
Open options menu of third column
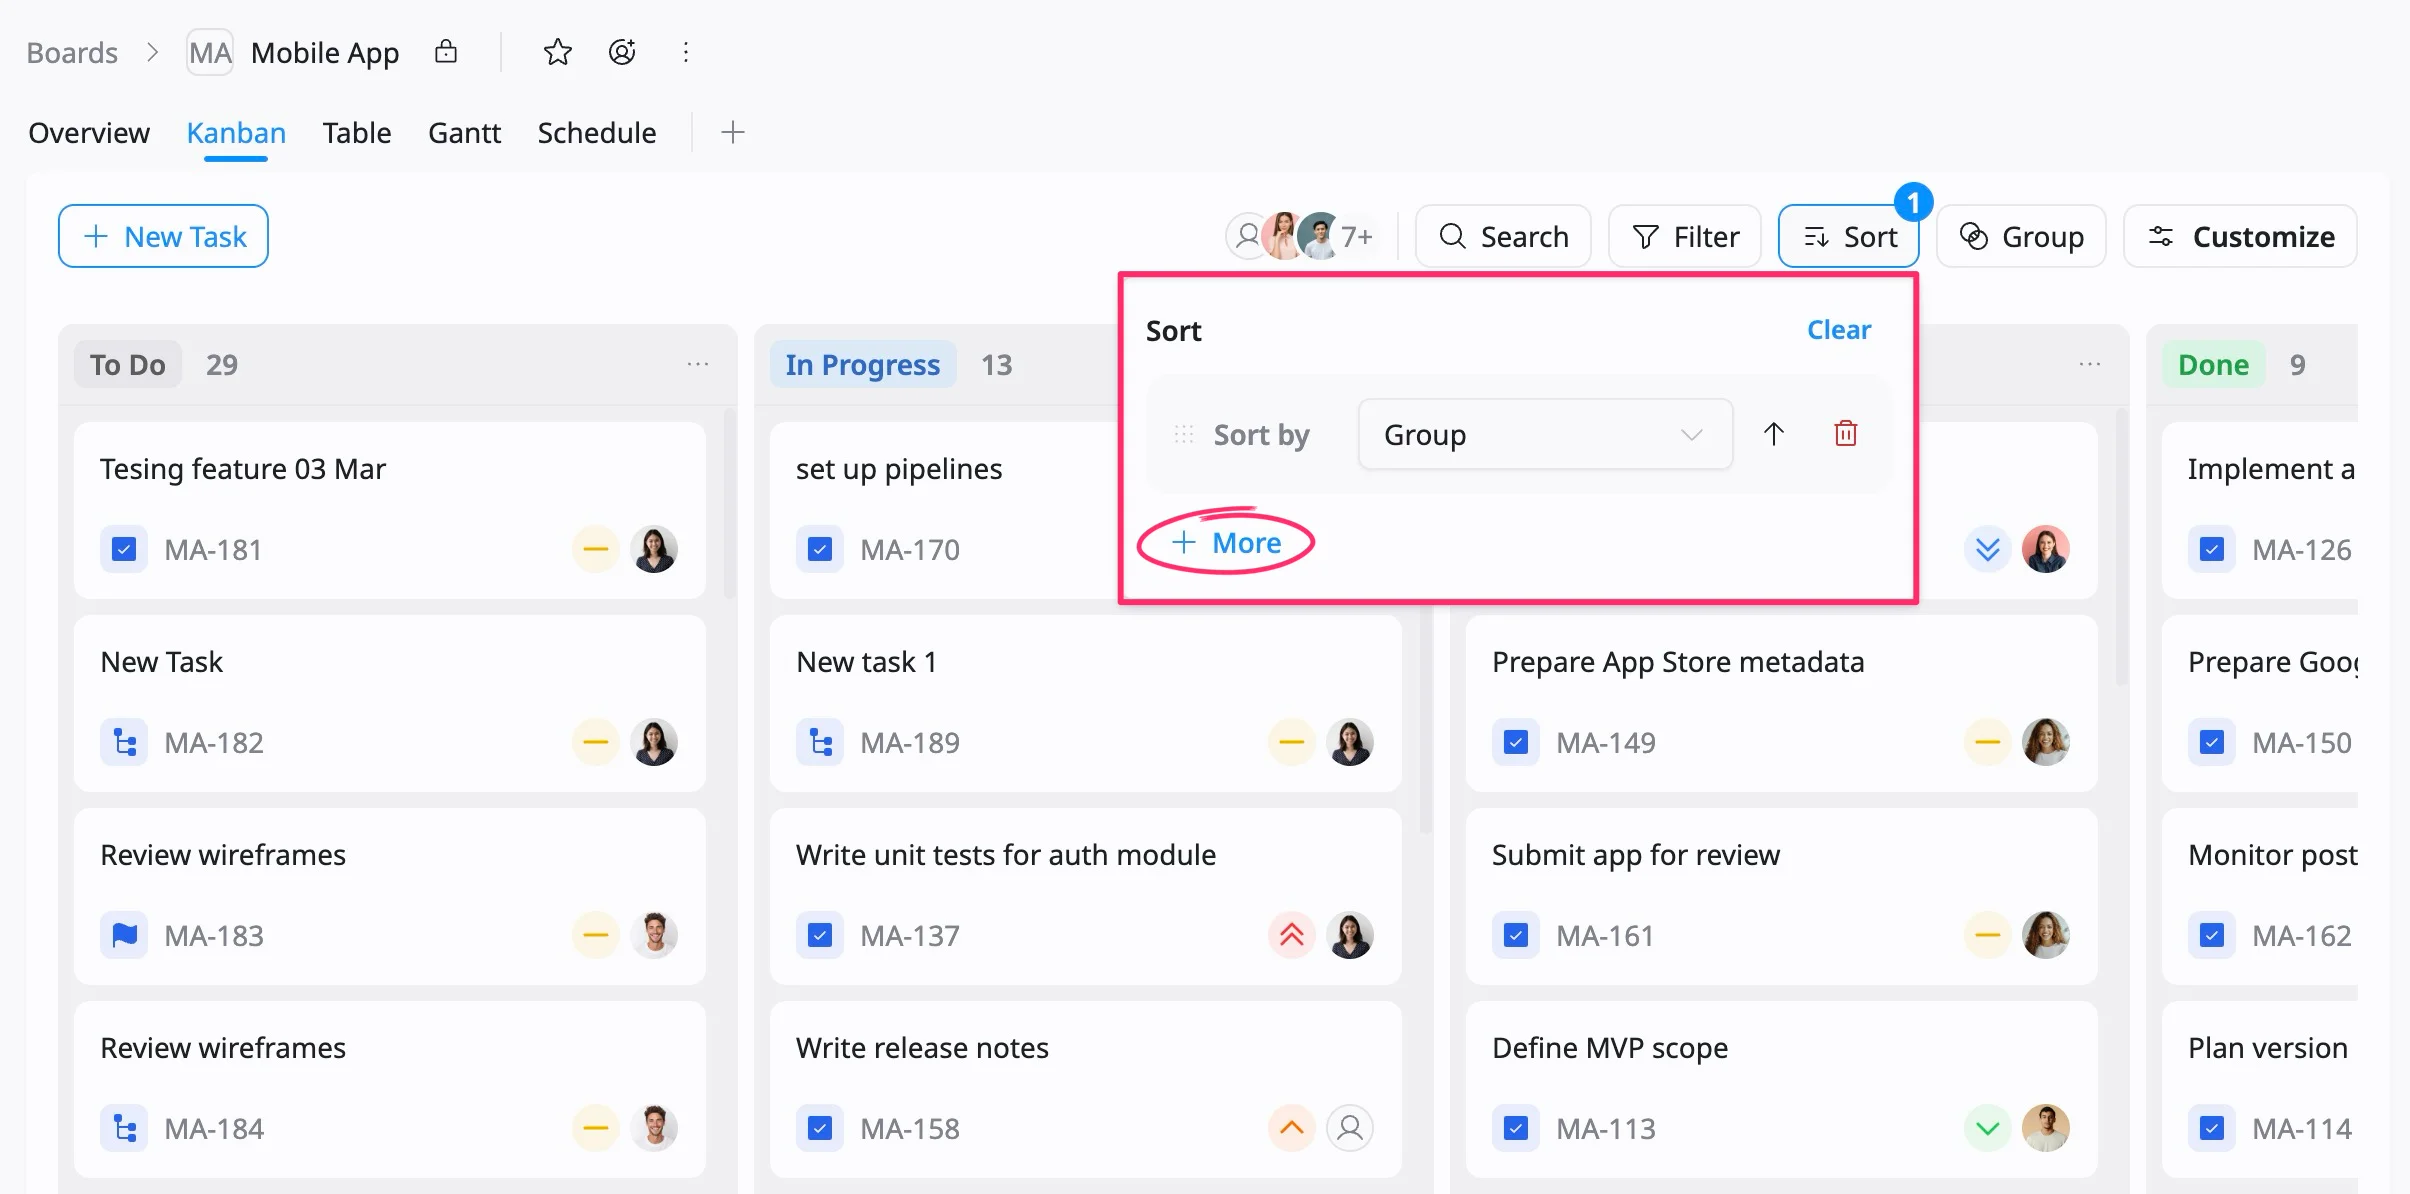pyautogui.click(x=2090, y=365)
